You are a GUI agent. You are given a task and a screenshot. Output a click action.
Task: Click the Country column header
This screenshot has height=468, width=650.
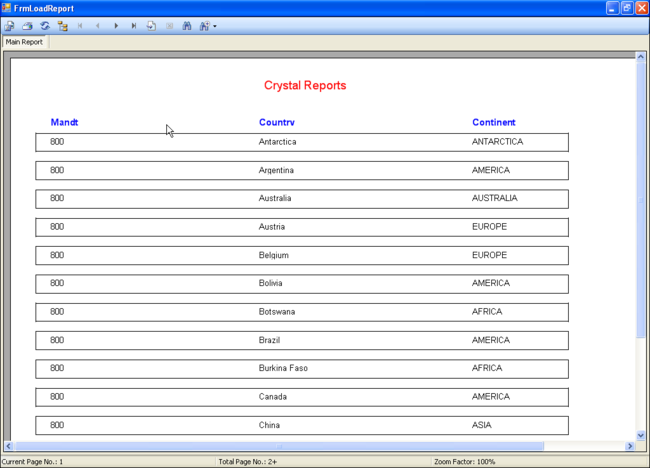[x=276, y=122]
